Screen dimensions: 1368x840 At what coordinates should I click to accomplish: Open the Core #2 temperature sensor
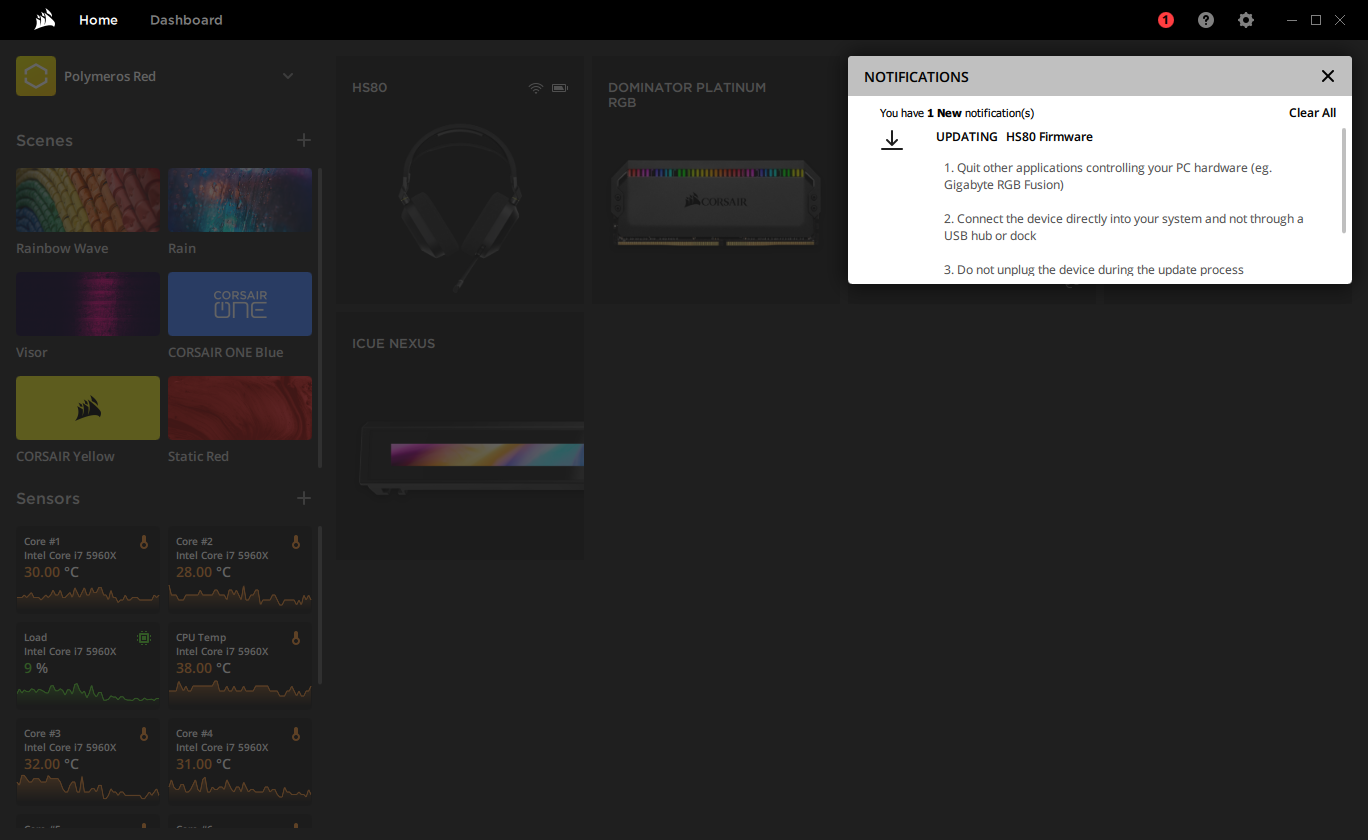point(240,568)
